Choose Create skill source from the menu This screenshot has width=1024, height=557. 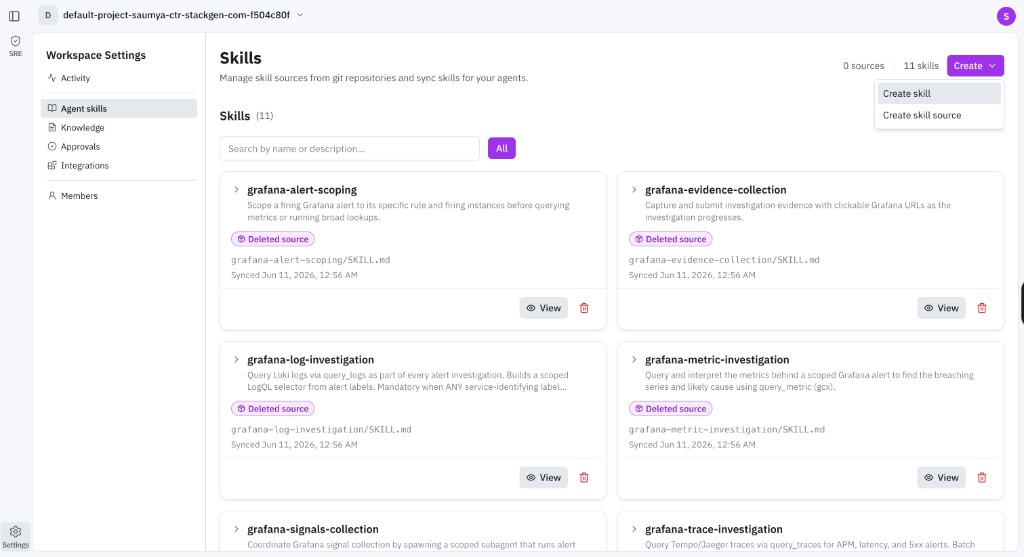click(x=938, y=115)
